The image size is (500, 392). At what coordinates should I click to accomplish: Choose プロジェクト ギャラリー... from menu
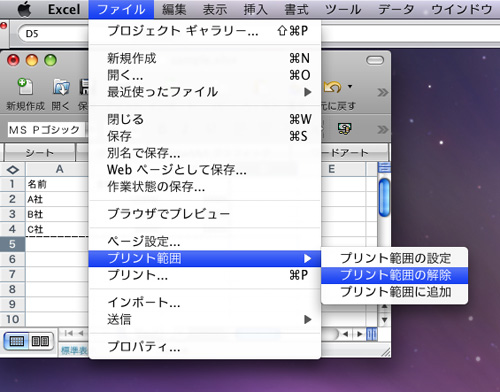coord(205,31)
